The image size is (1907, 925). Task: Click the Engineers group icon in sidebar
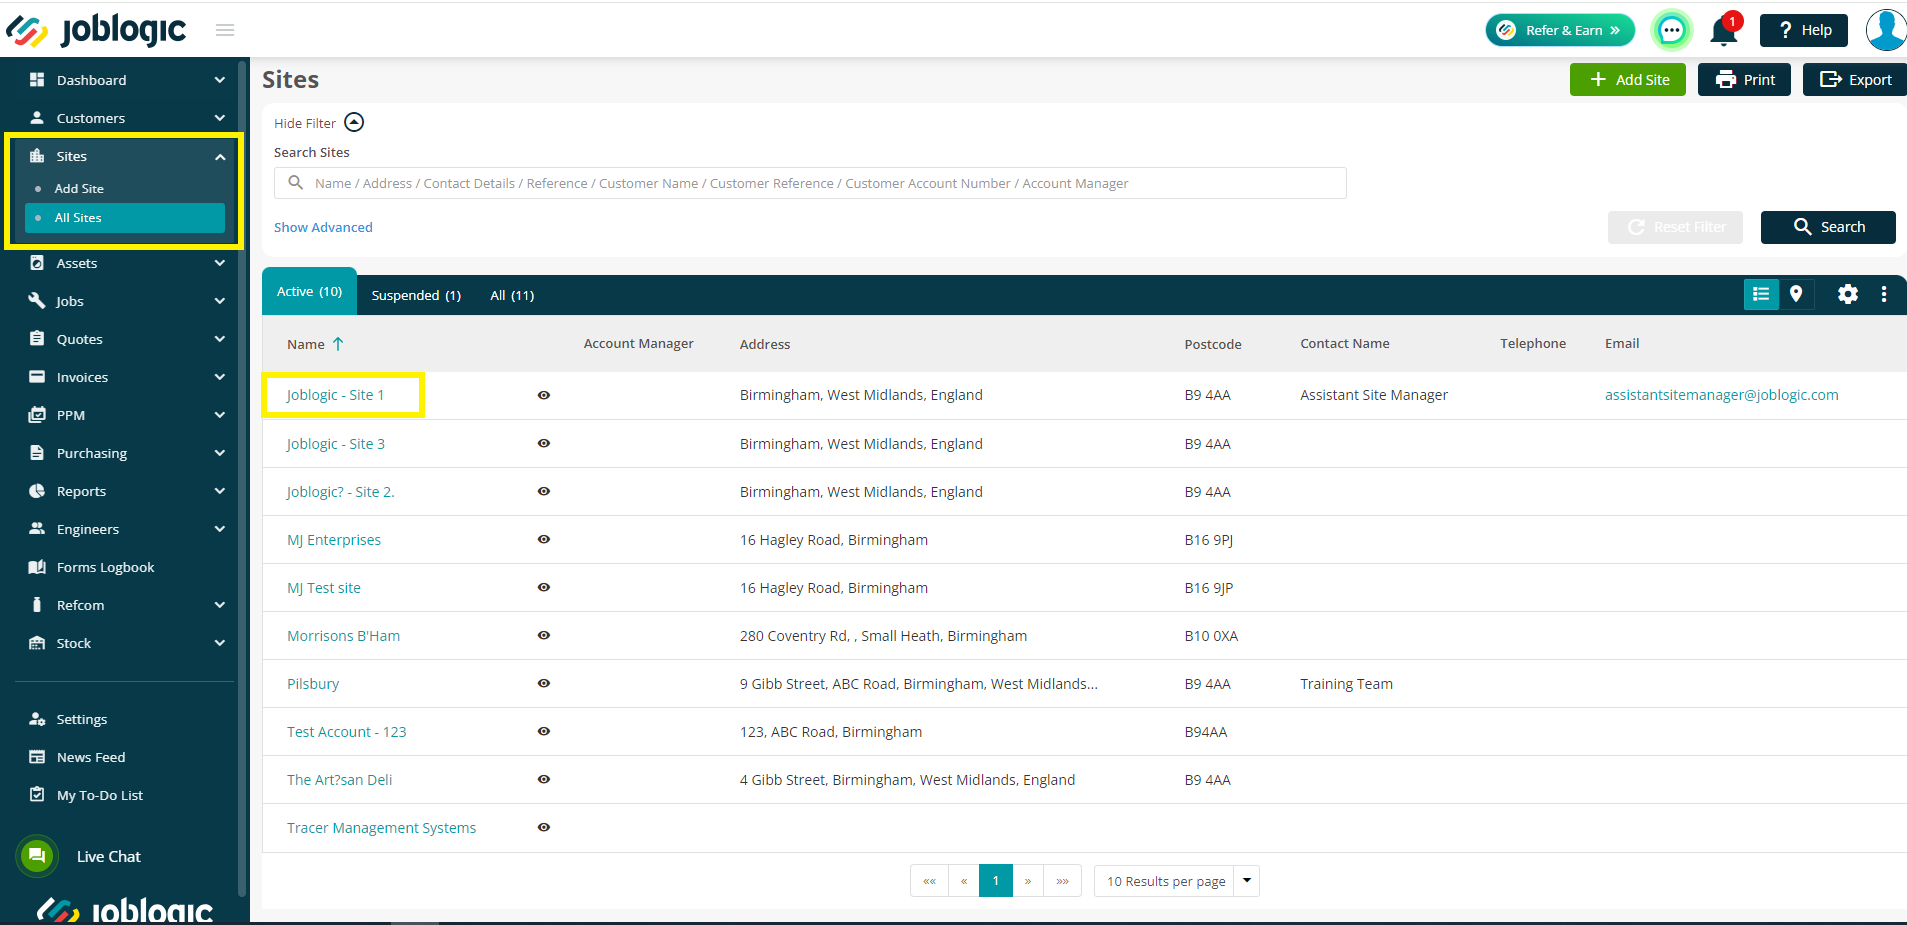click(37, 529)
